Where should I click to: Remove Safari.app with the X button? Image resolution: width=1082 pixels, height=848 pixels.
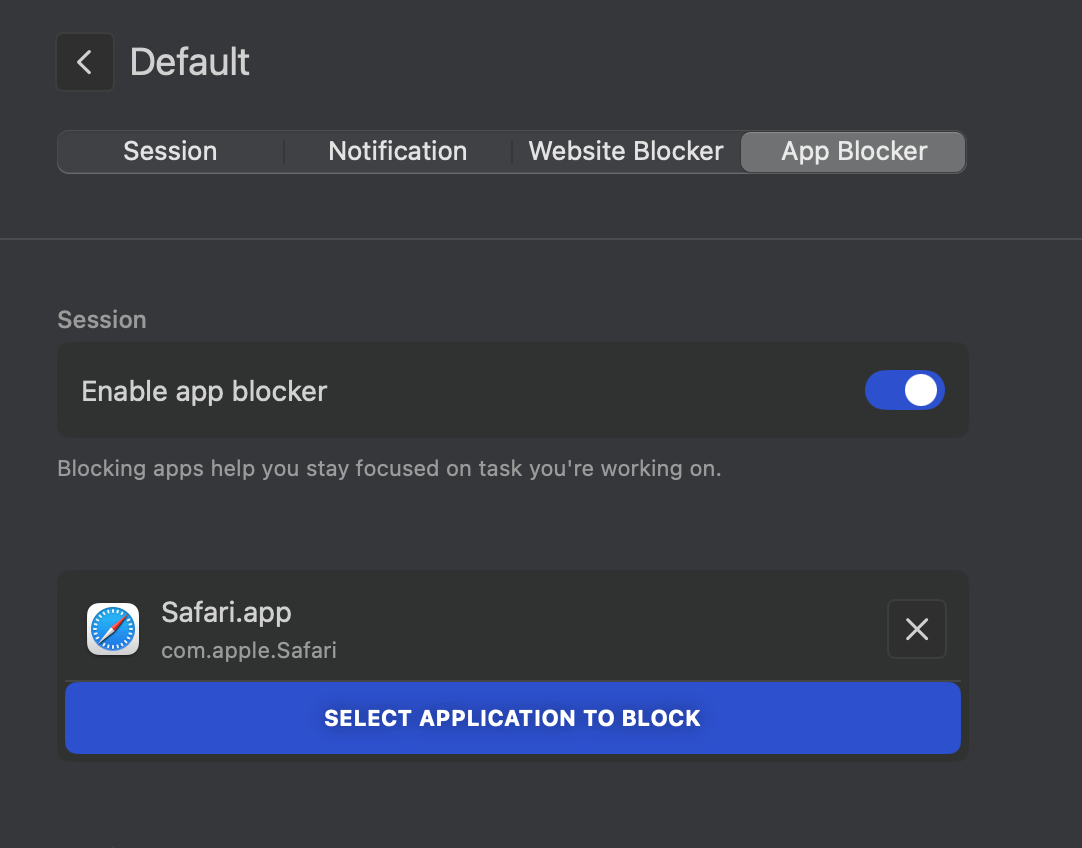pos(916,629)
